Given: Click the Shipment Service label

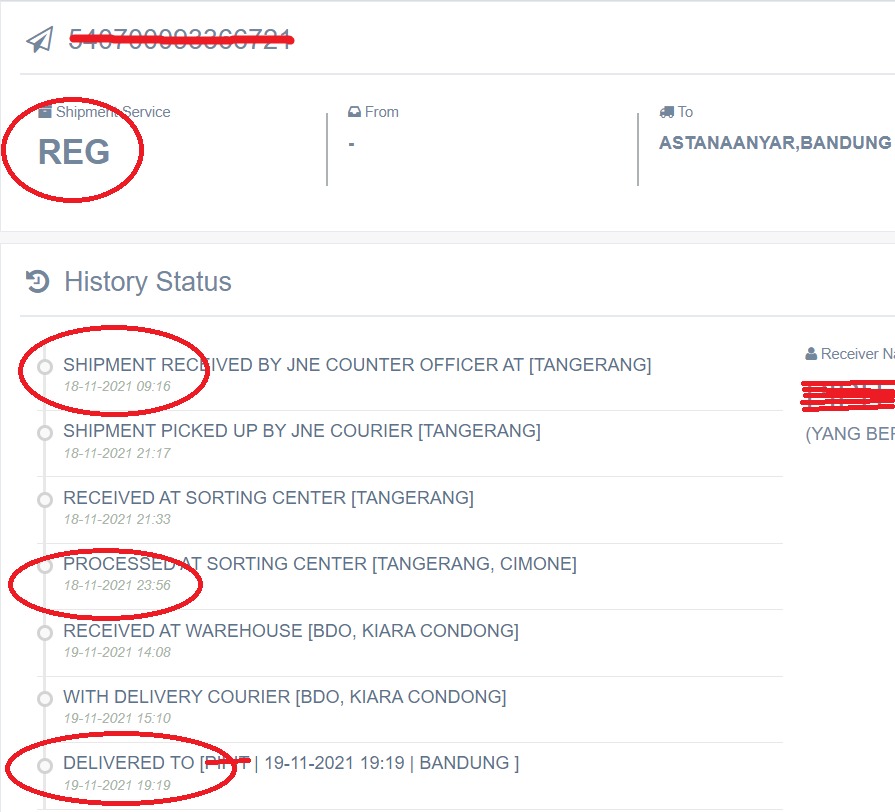Looking at the screenshot, I should (x=113, y=112).
